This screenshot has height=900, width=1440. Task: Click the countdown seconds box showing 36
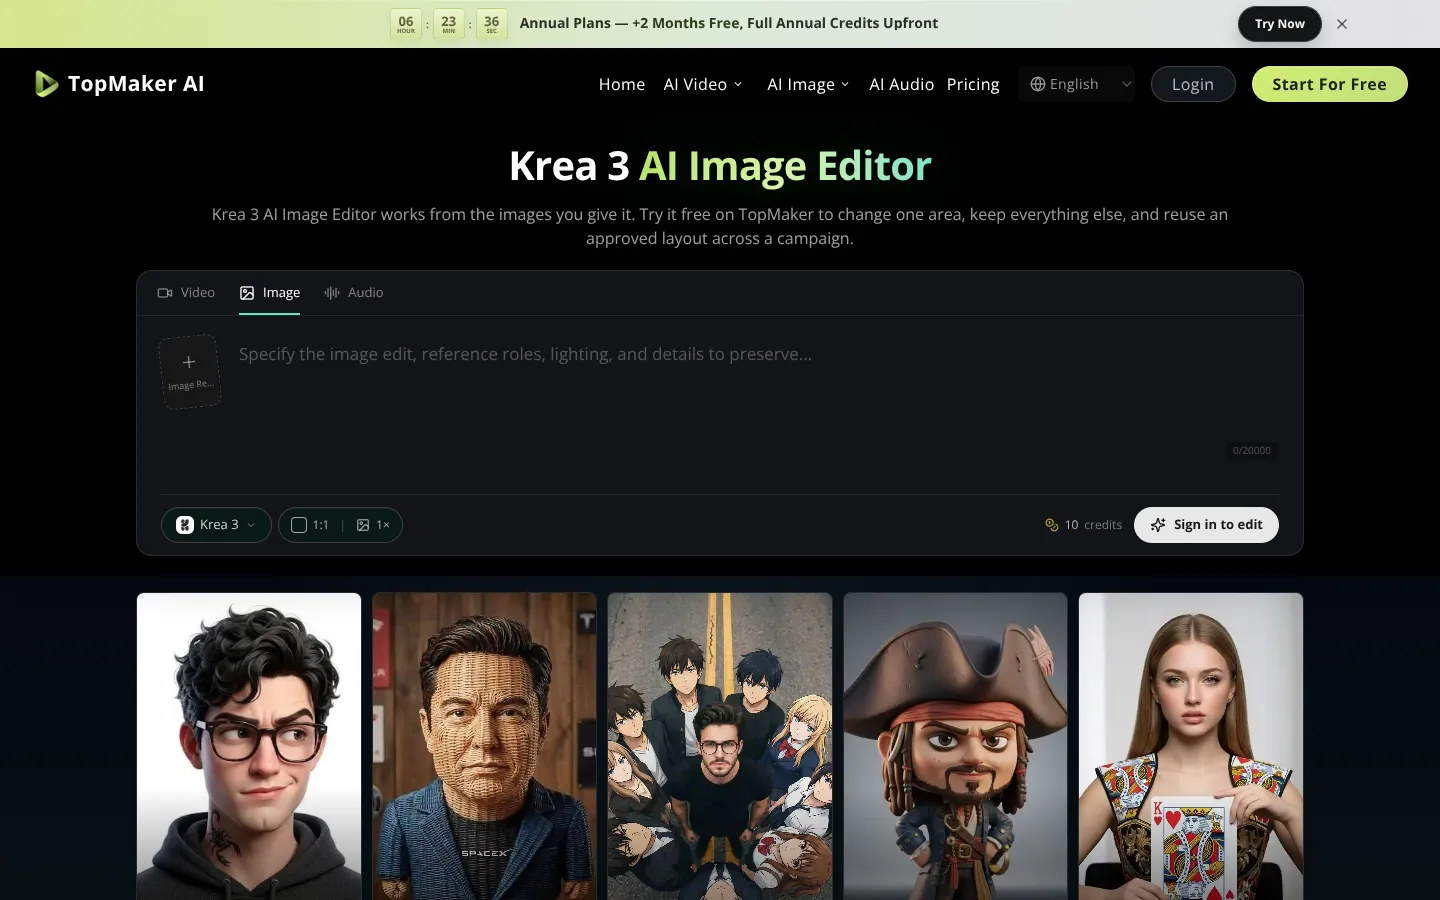(492, 24)
